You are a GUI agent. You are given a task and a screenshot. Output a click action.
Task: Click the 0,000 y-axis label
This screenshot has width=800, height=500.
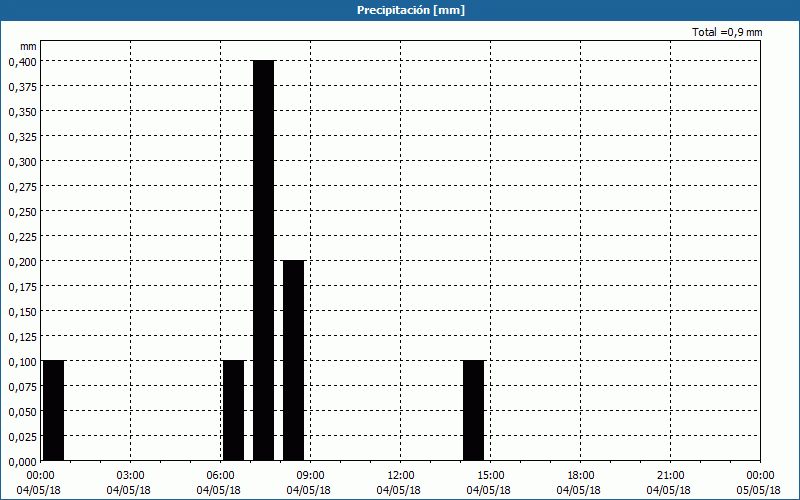click(22, 462)
